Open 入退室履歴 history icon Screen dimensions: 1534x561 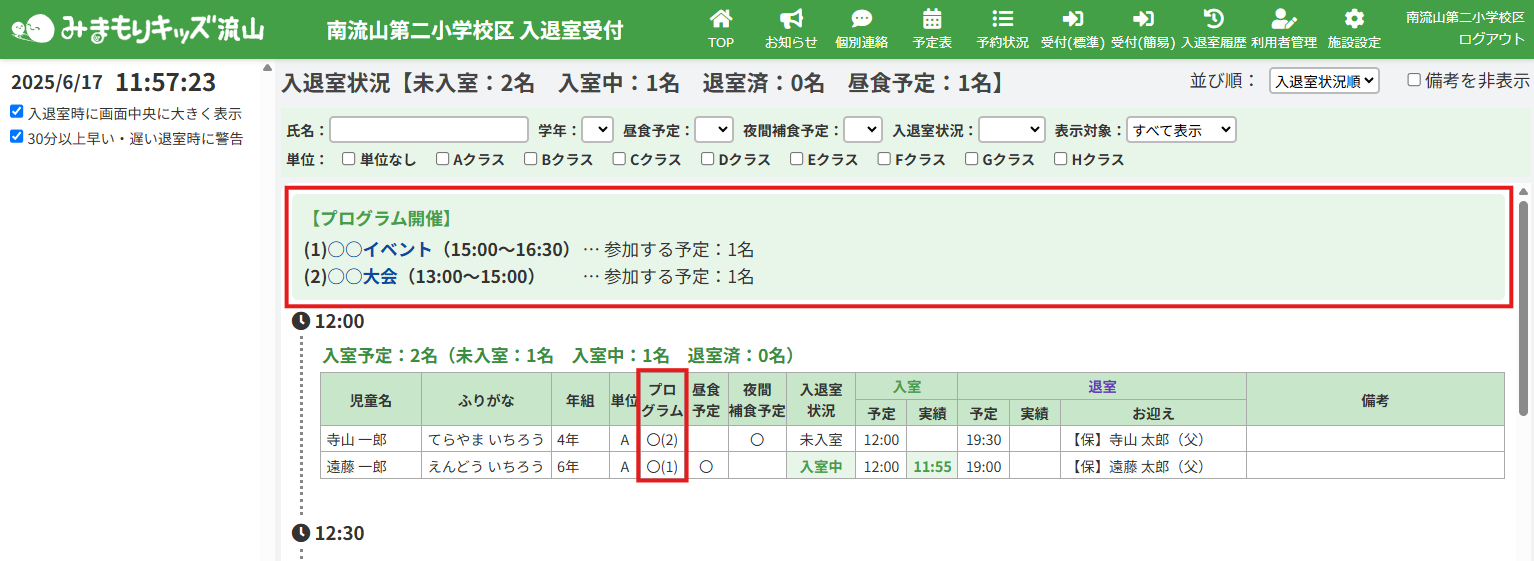pos(1213,20)
